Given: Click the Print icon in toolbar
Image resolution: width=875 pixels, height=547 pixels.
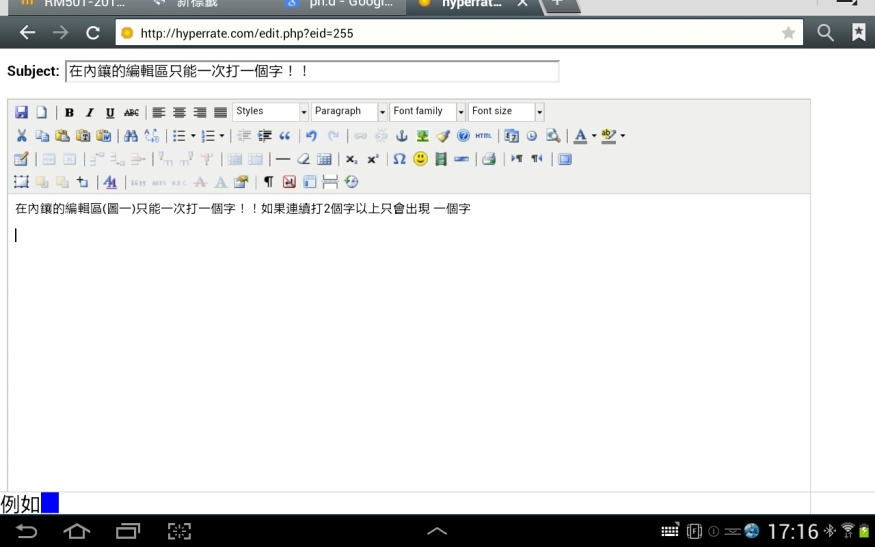Looking at the screenshot, I should pos(489,159).
